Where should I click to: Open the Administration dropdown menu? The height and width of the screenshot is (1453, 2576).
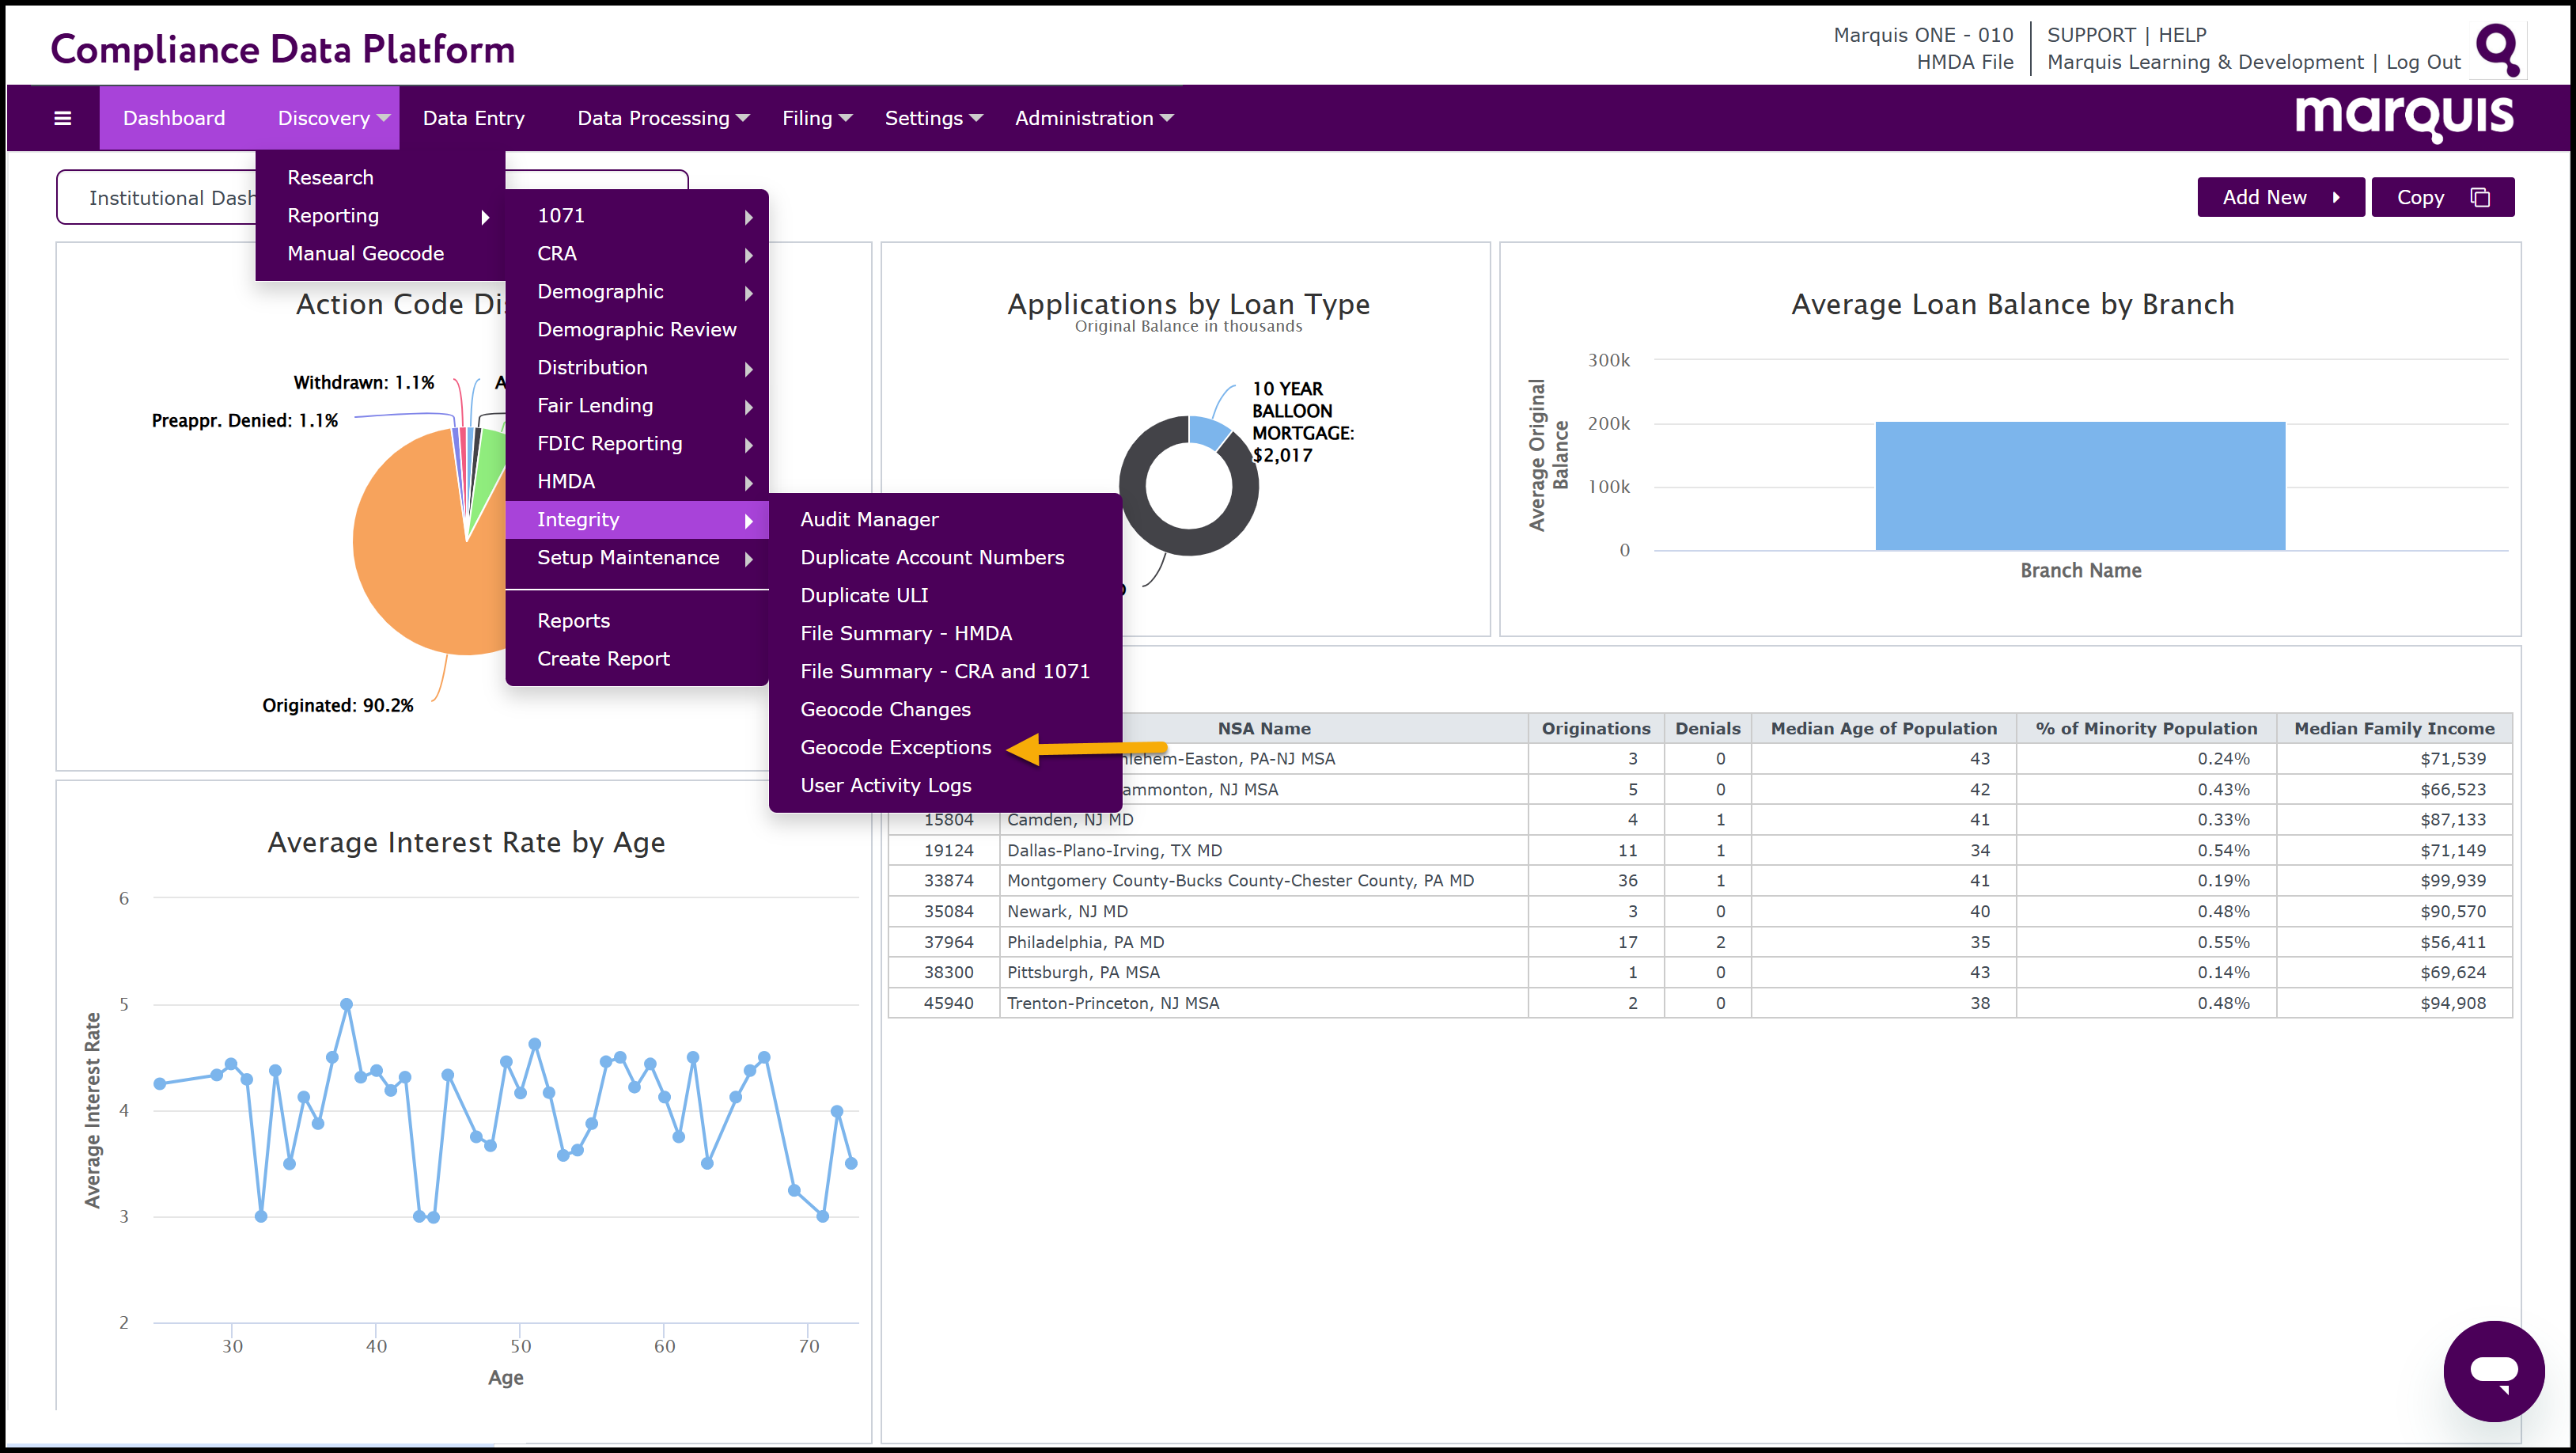coord(1093,118)
